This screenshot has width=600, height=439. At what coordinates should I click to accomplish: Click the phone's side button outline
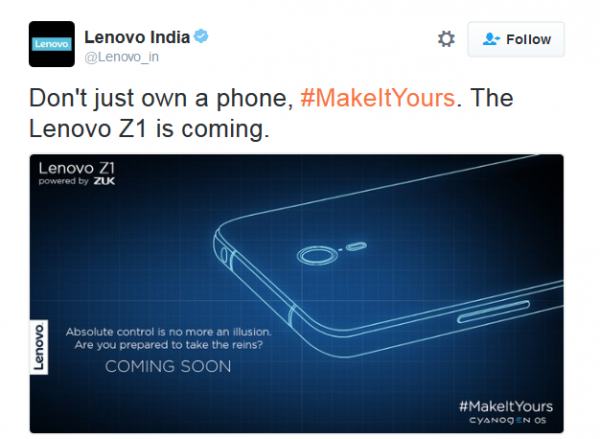coord(494,312)
